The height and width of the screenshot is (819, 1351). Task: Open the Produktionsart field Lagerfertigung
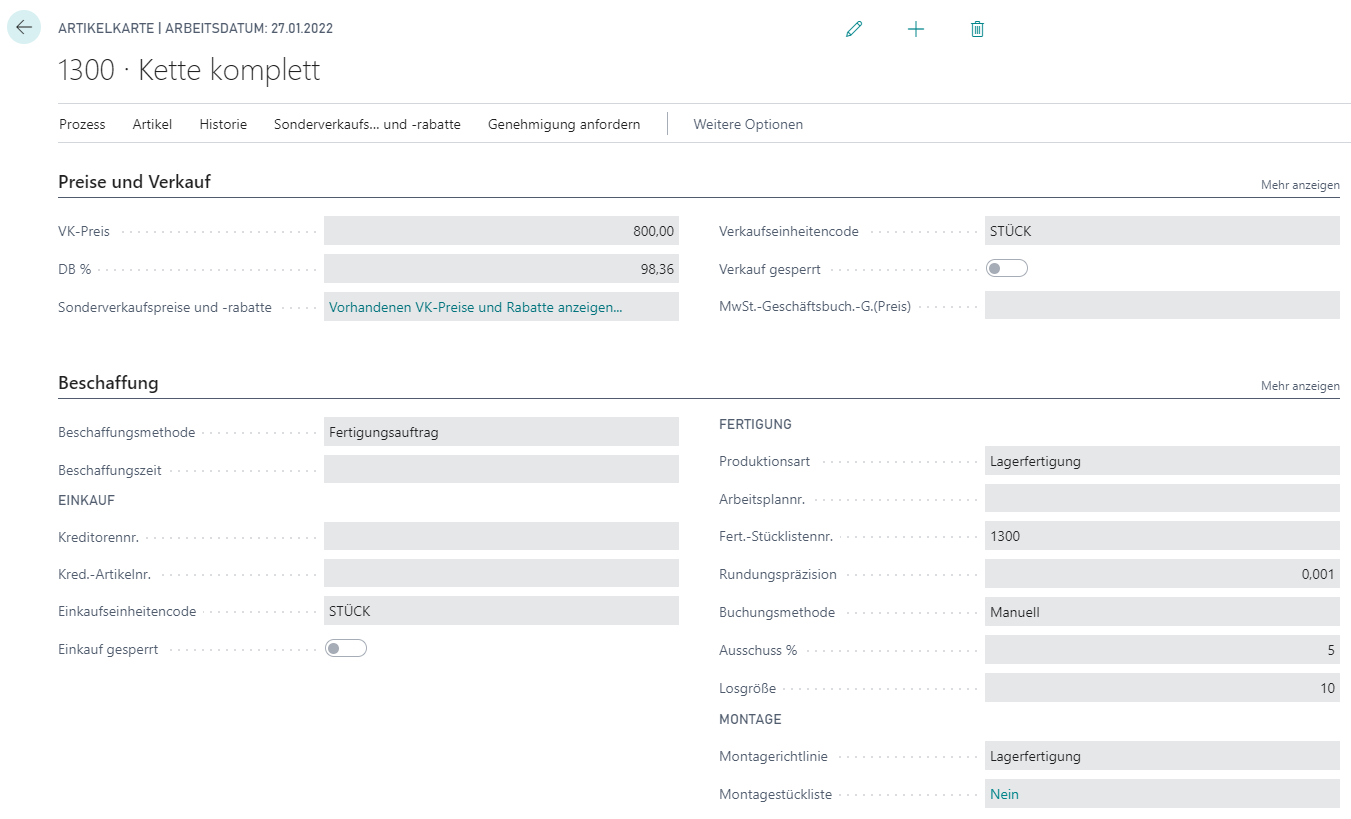tap(1162, 461)
